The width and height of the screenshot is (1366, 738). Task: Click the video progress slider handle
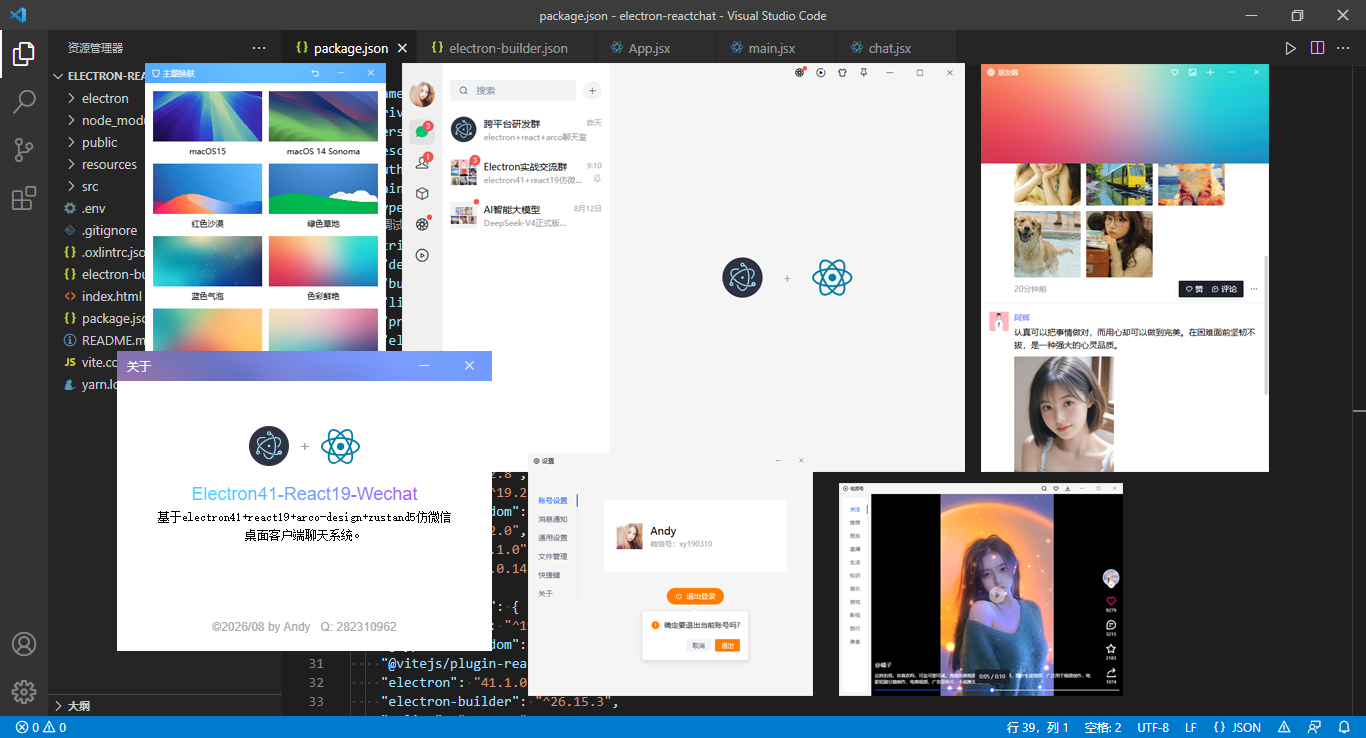coord(992,689)
